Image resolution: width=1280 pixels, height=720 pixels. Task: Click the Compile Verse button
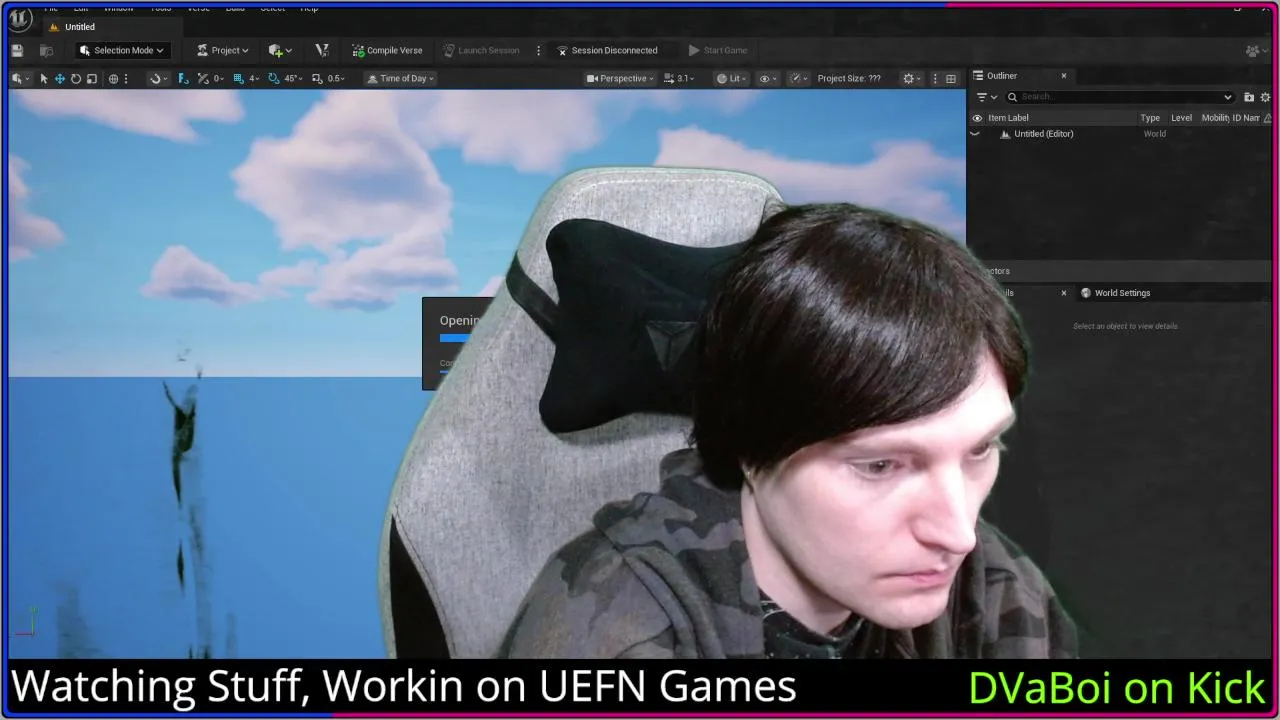pos(387,50)
